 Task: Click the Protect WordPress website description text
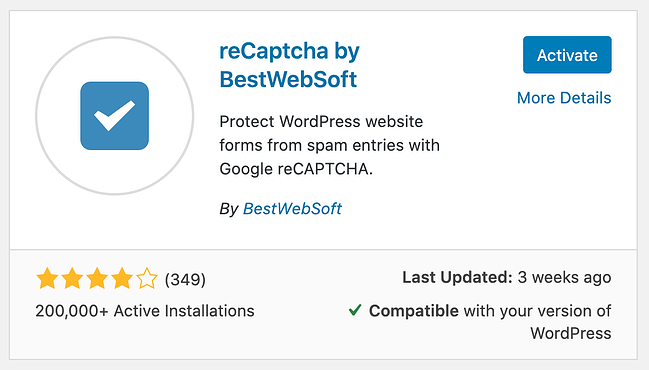click(329, 145)
